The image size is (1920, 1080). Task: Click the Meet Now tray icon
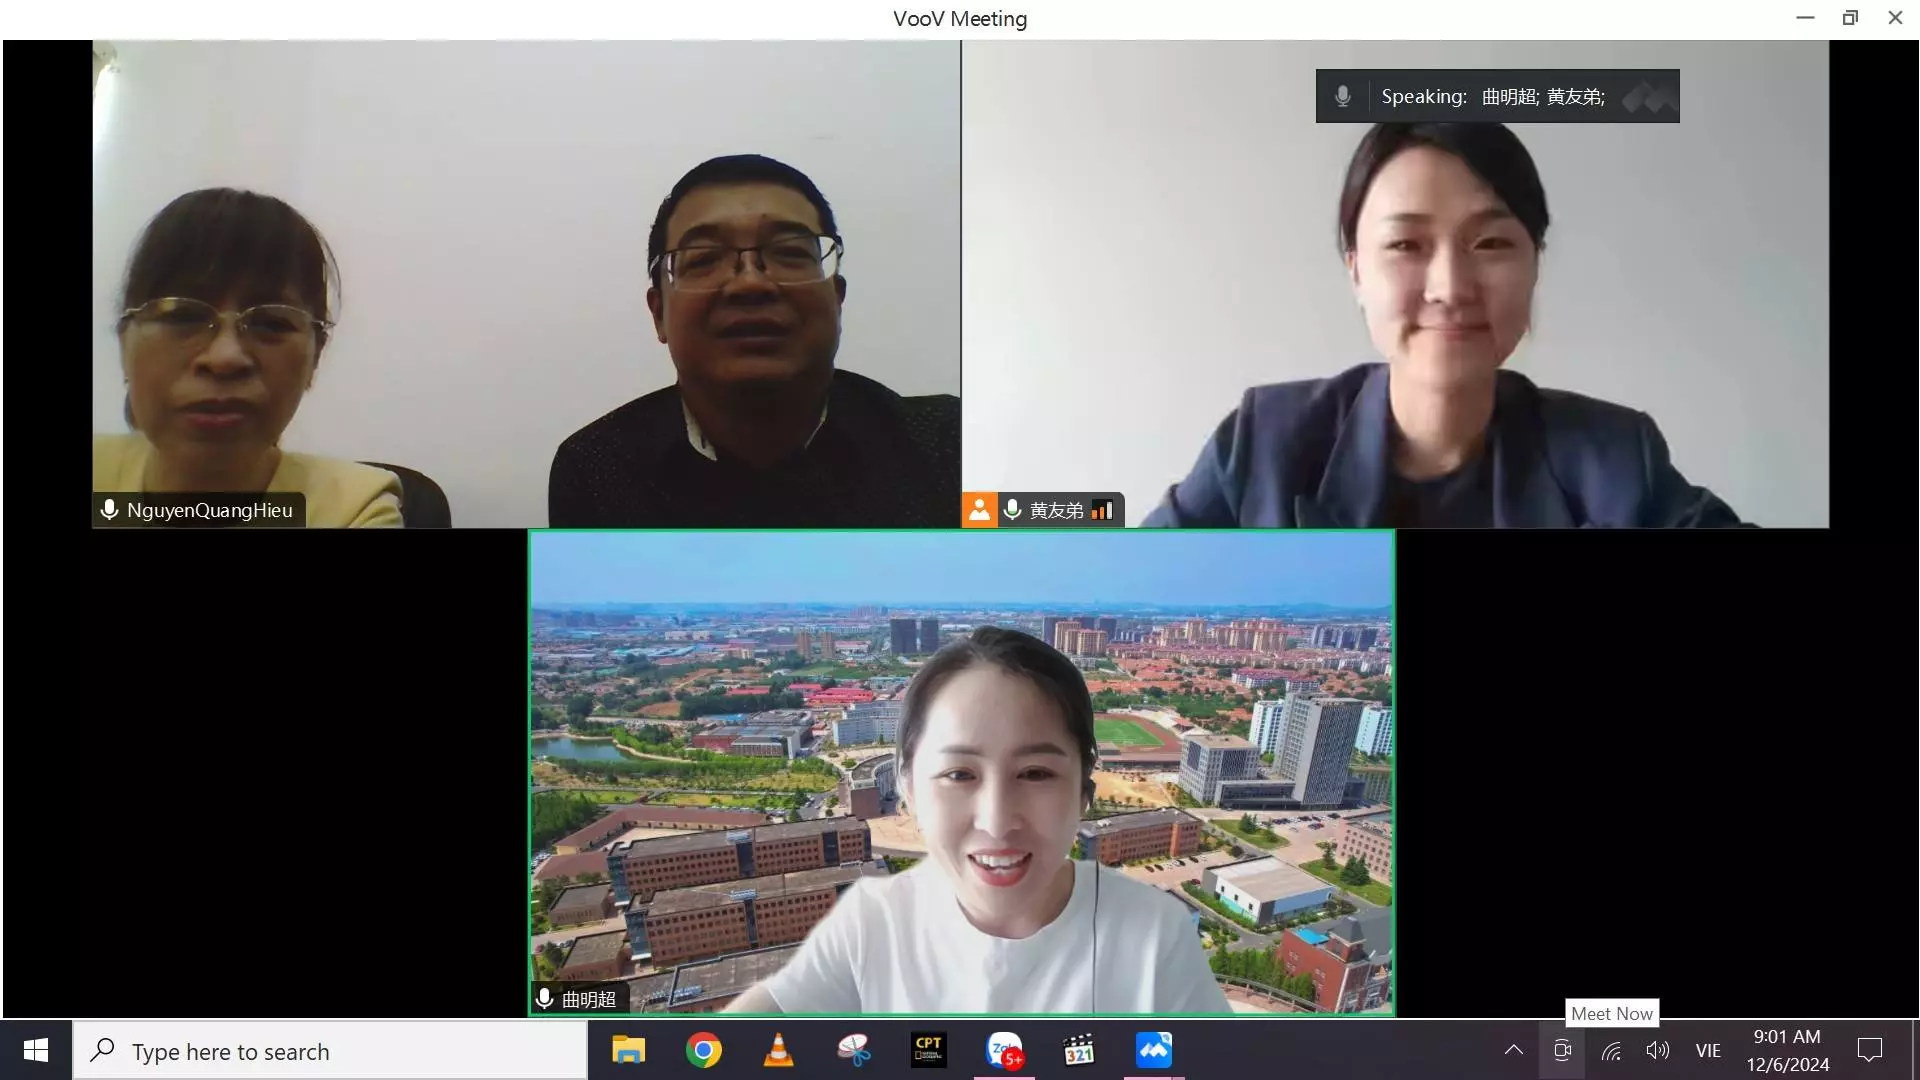[1562, 1050]
